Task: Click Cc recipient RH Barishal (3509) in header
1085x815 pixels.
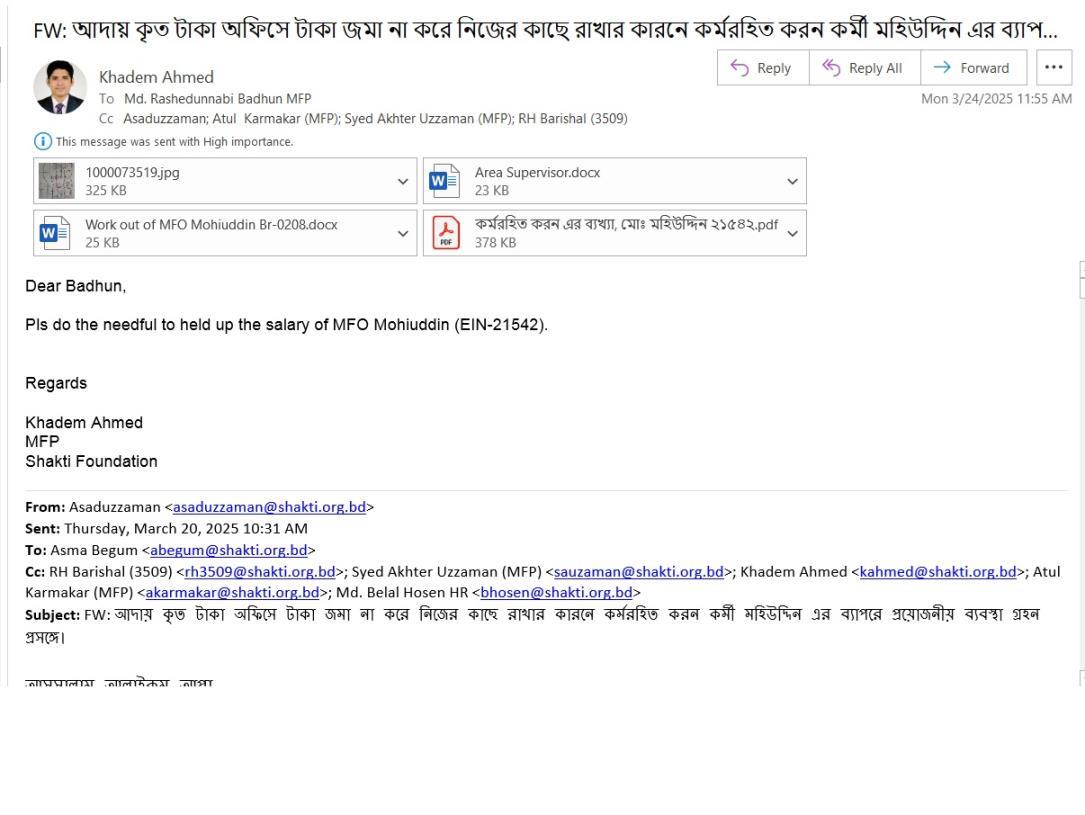Action: pyautogui.click(x=573, y=118)
